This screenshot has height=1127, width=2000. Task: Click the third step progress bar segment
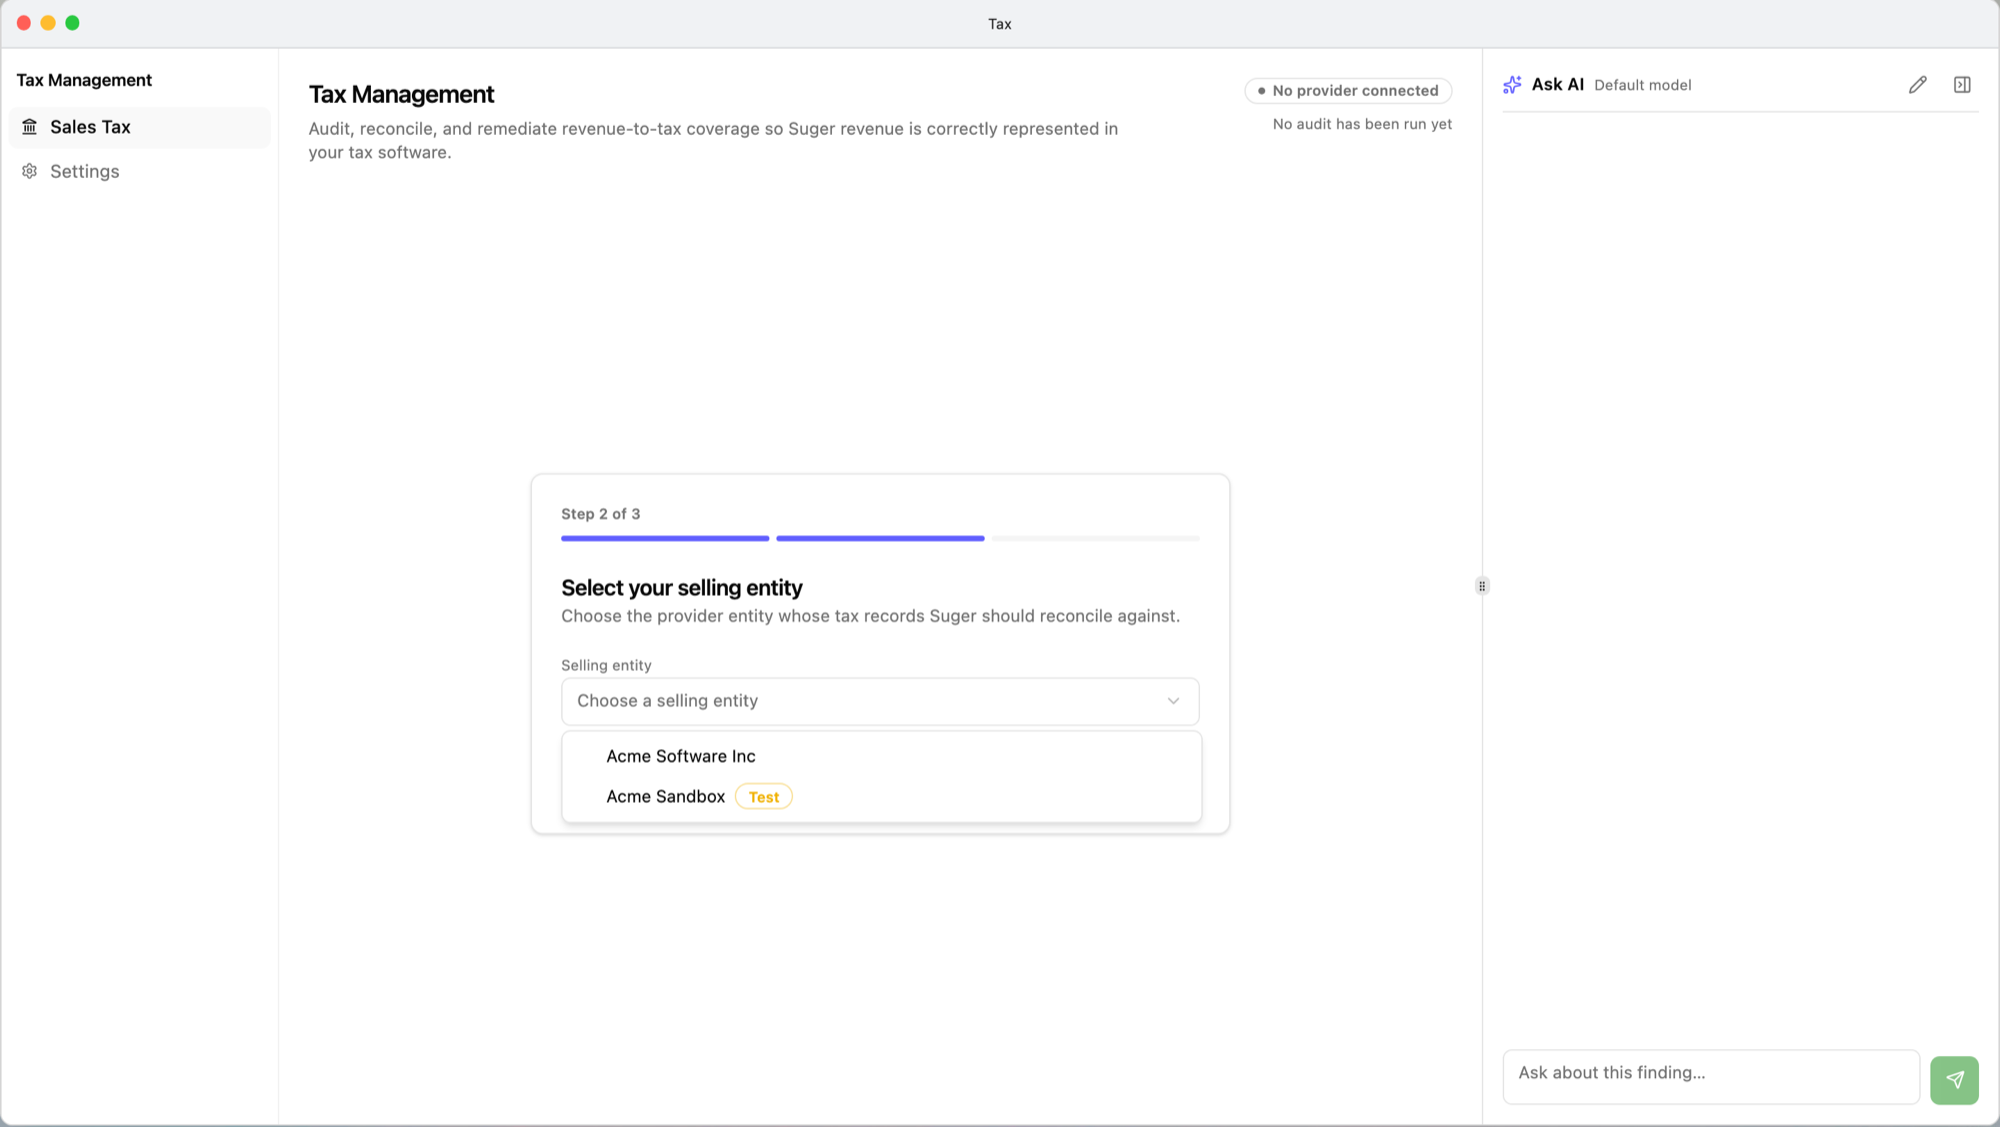tap(1095, 538)
